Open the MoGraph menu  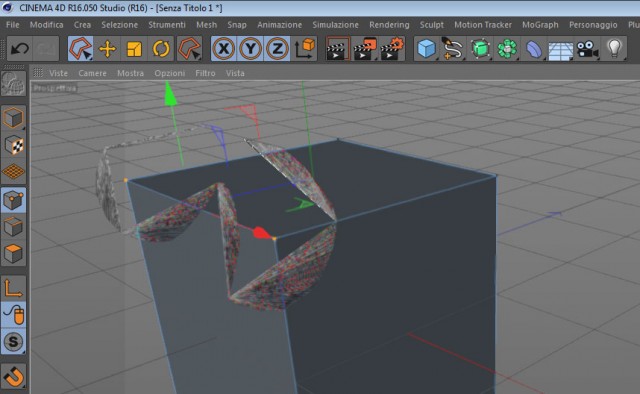point(540,25)
